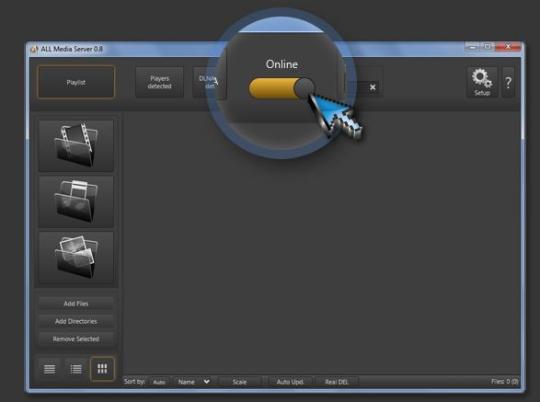Click the Add Directories button
This screenshot has height=402, width=540.
click(x=76, y=321)
